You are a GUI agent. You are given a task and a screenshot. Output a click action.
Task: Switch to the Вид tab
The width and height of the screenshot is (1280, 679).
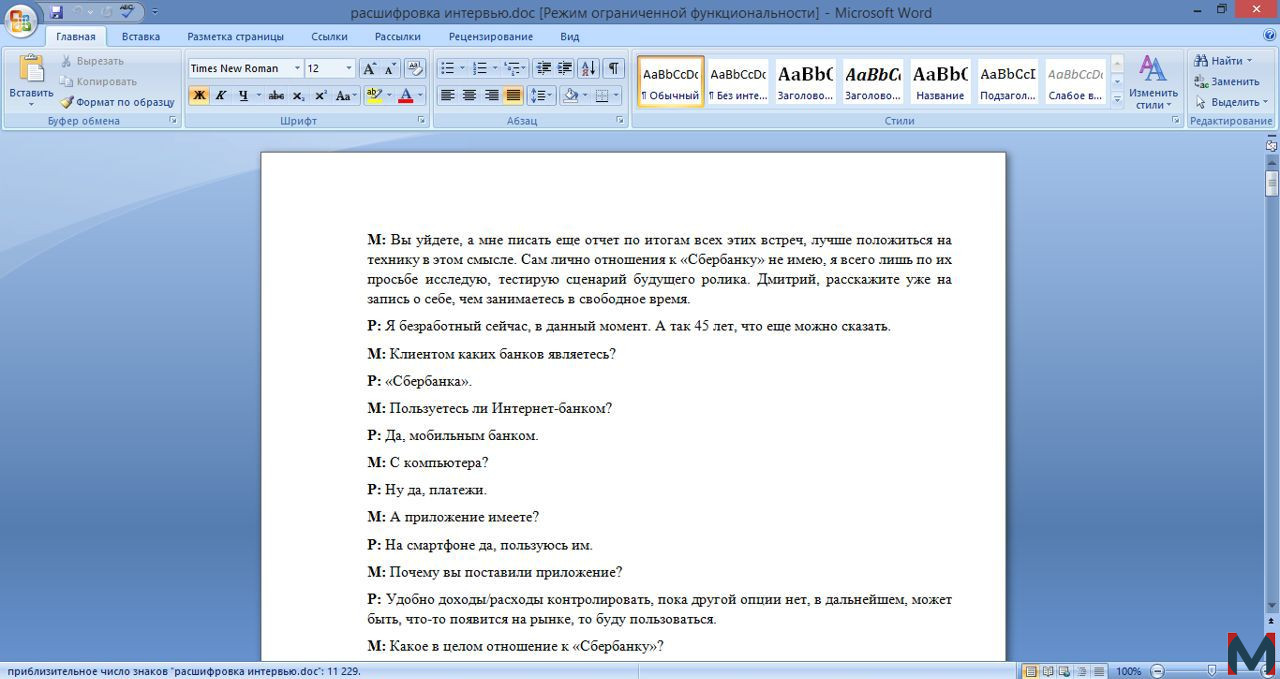570,37
